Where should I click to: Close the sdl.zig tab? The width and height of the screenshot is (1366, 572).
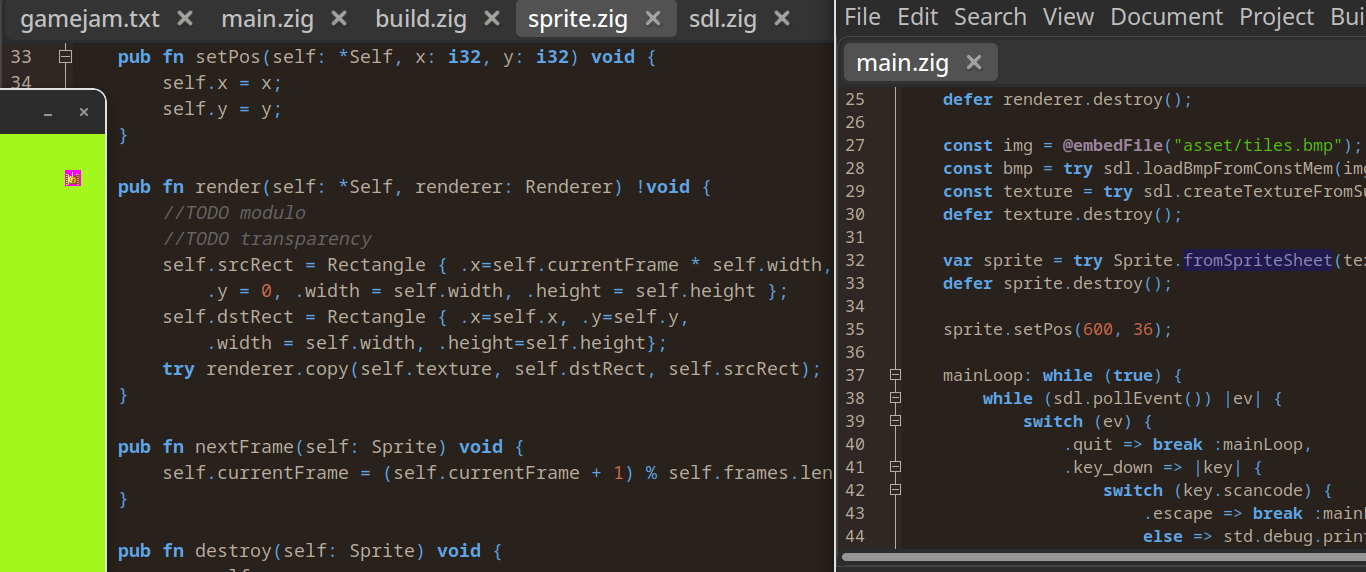tap(782, 18)
